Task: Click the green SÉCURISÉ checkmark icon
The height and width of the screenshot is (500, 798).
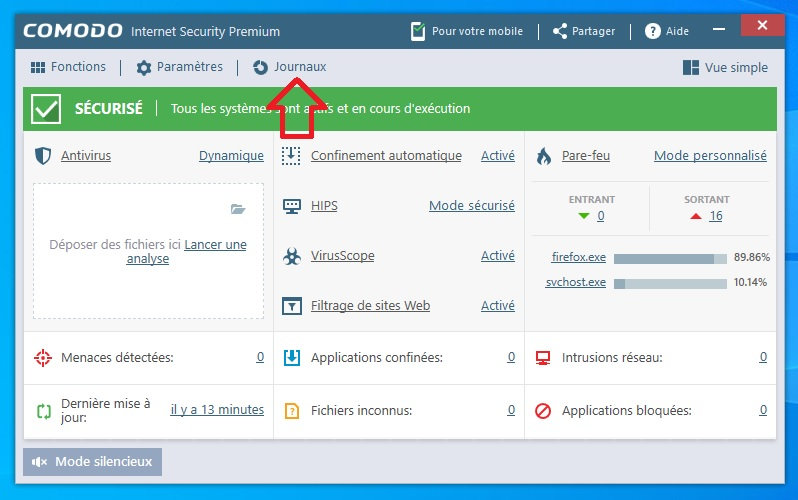Action: click(46, 109)
